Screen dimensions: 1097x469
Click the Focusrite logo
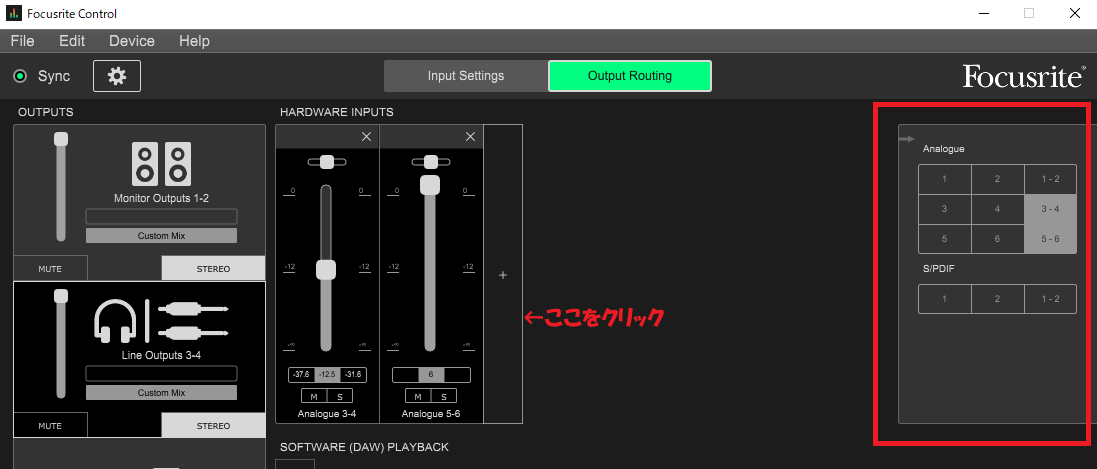coord(1024,76)
